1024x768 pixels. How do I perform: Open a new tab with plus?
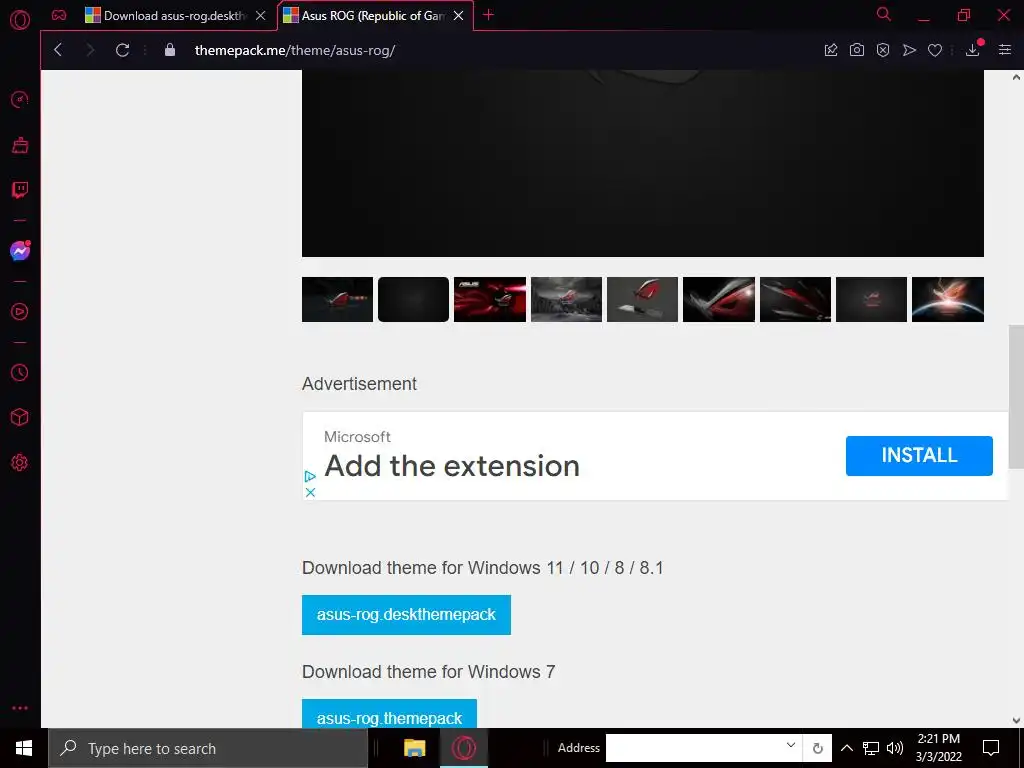coord(488,15)
